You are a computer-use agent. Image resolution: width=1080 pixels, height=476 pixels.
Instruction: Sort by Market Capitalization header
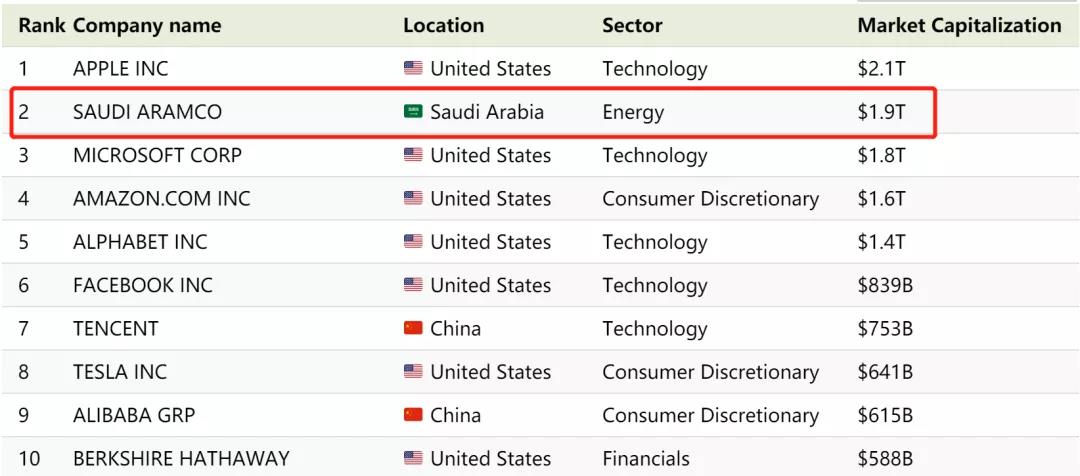click(959, 26)
